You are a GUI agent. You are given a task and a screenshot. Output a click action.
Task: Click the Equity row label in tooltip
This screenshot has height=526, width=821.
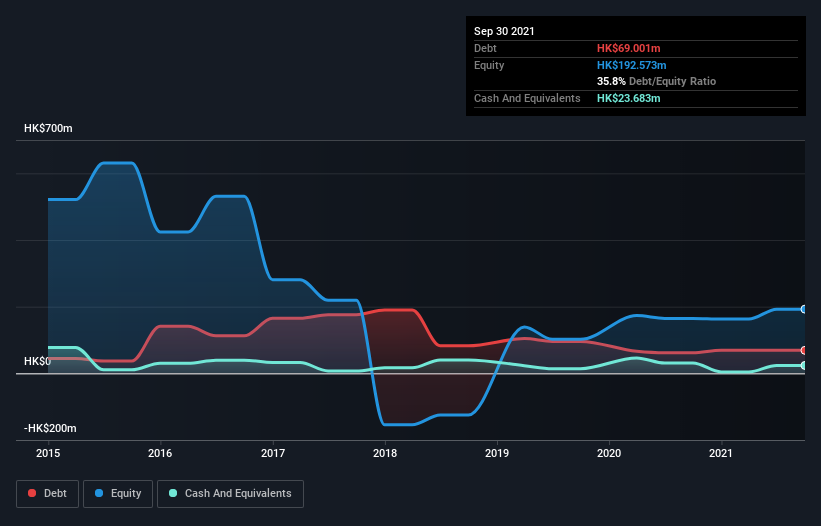(489, 65)
